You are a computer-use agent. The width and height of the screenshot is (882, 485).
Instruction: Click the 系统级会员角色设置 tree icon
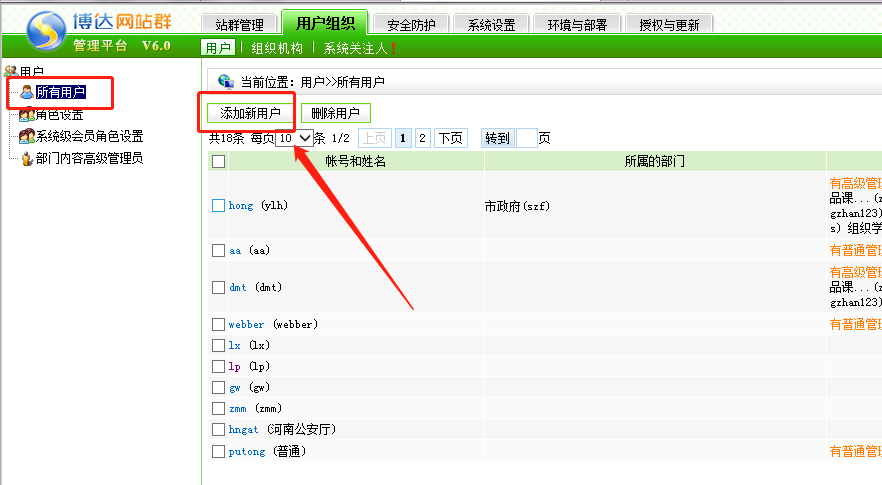(x=27, y=137)
